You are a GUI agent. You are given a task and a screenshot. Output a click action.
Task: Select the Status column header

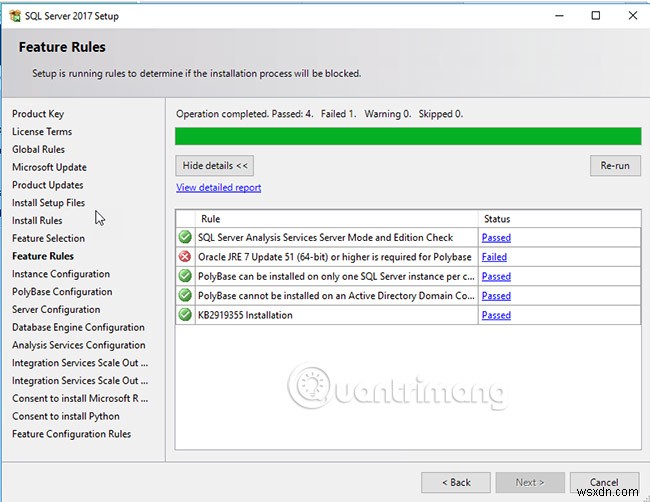[x=559, y=219]
